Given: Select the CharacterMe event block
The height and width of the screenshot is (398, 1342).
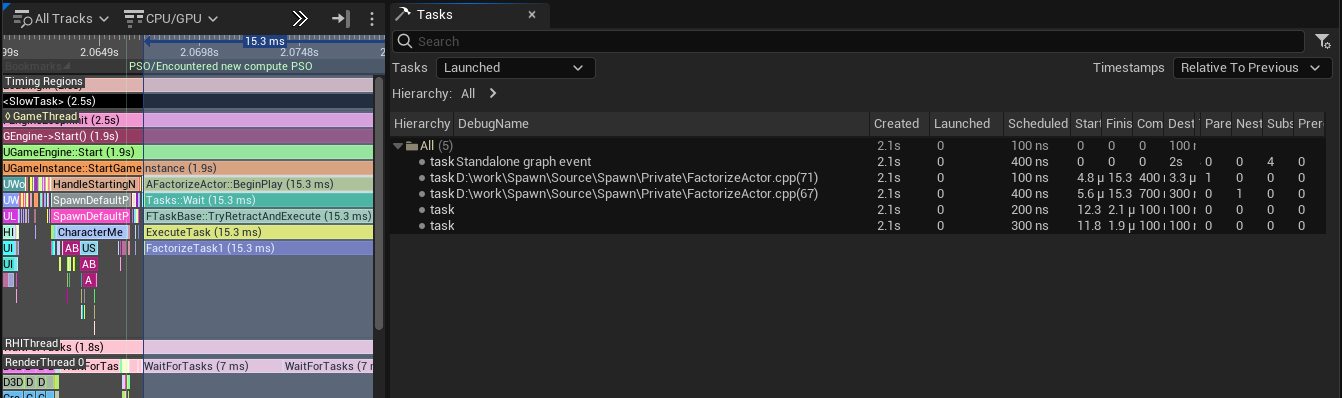Looking at the screenshot, I should (x=90, y=232).
